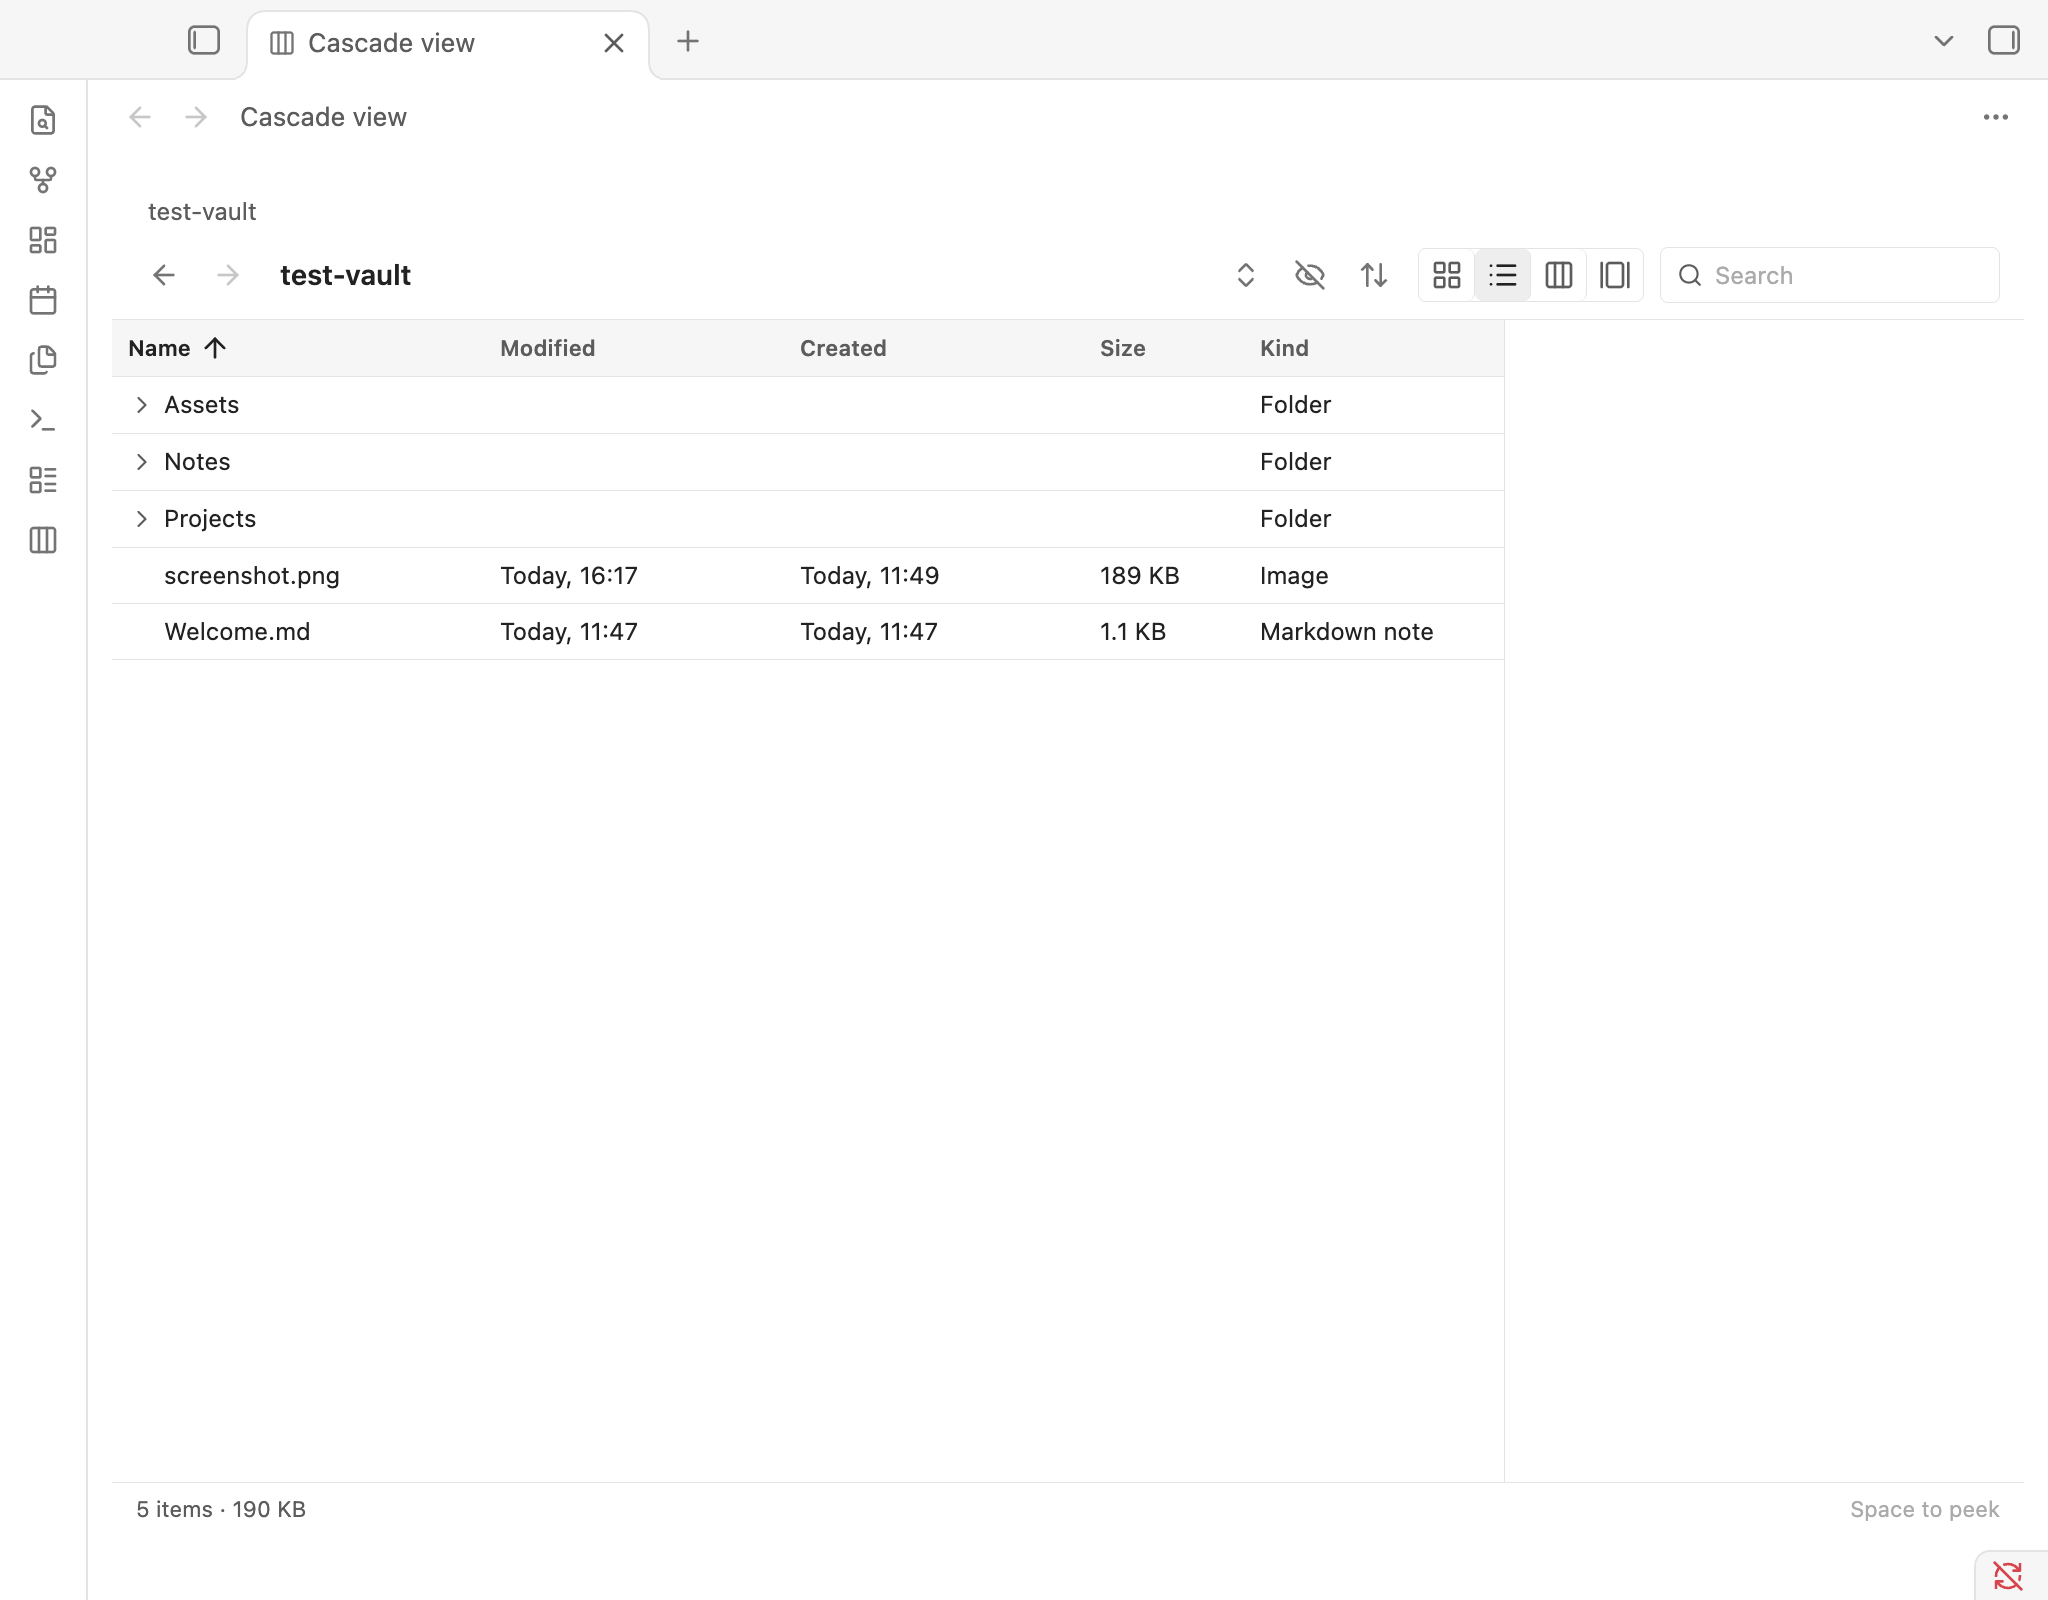
Task: Toggle the right sidebar panel icon
Action: click(x=2004, y=41)
